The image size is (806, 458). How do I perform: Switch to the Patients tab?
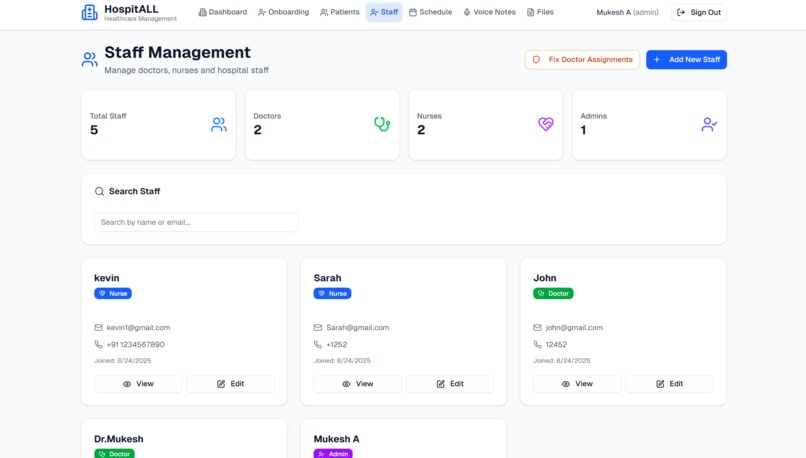coord(339,12)
